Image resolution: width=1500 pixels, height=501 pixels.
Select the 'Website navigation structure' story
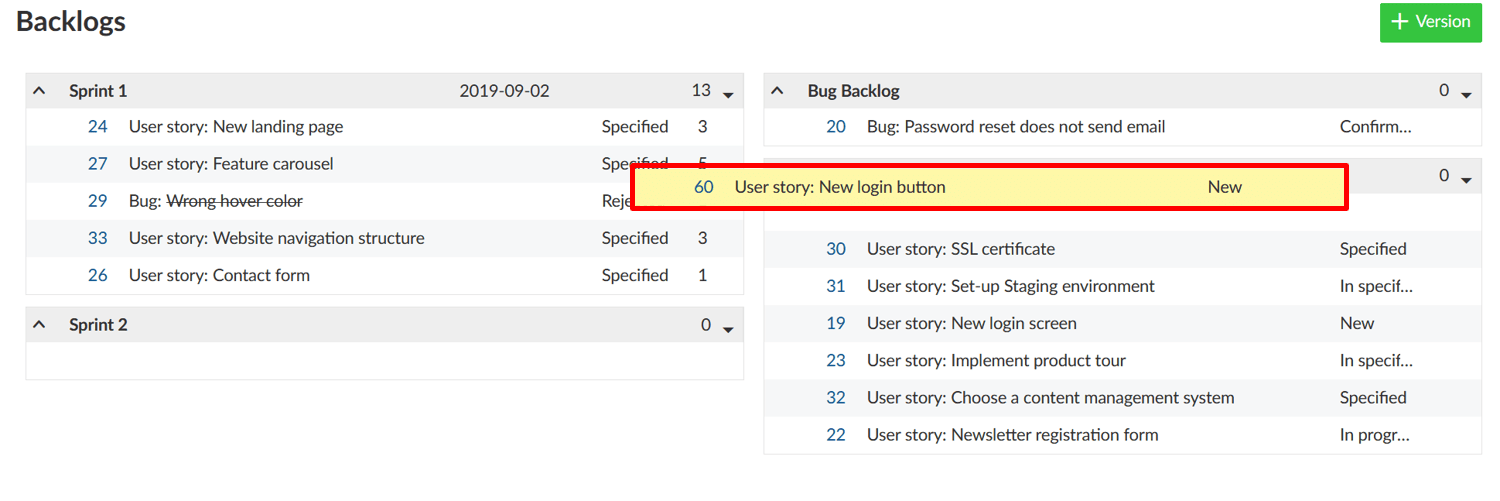276,238
